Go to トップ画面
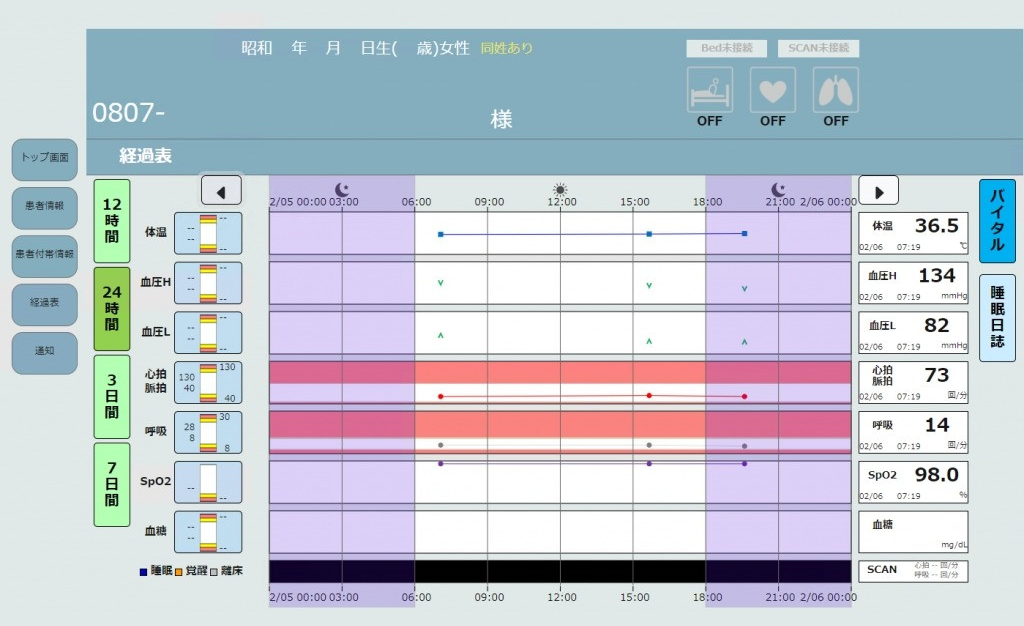 [x=44, y=160]
